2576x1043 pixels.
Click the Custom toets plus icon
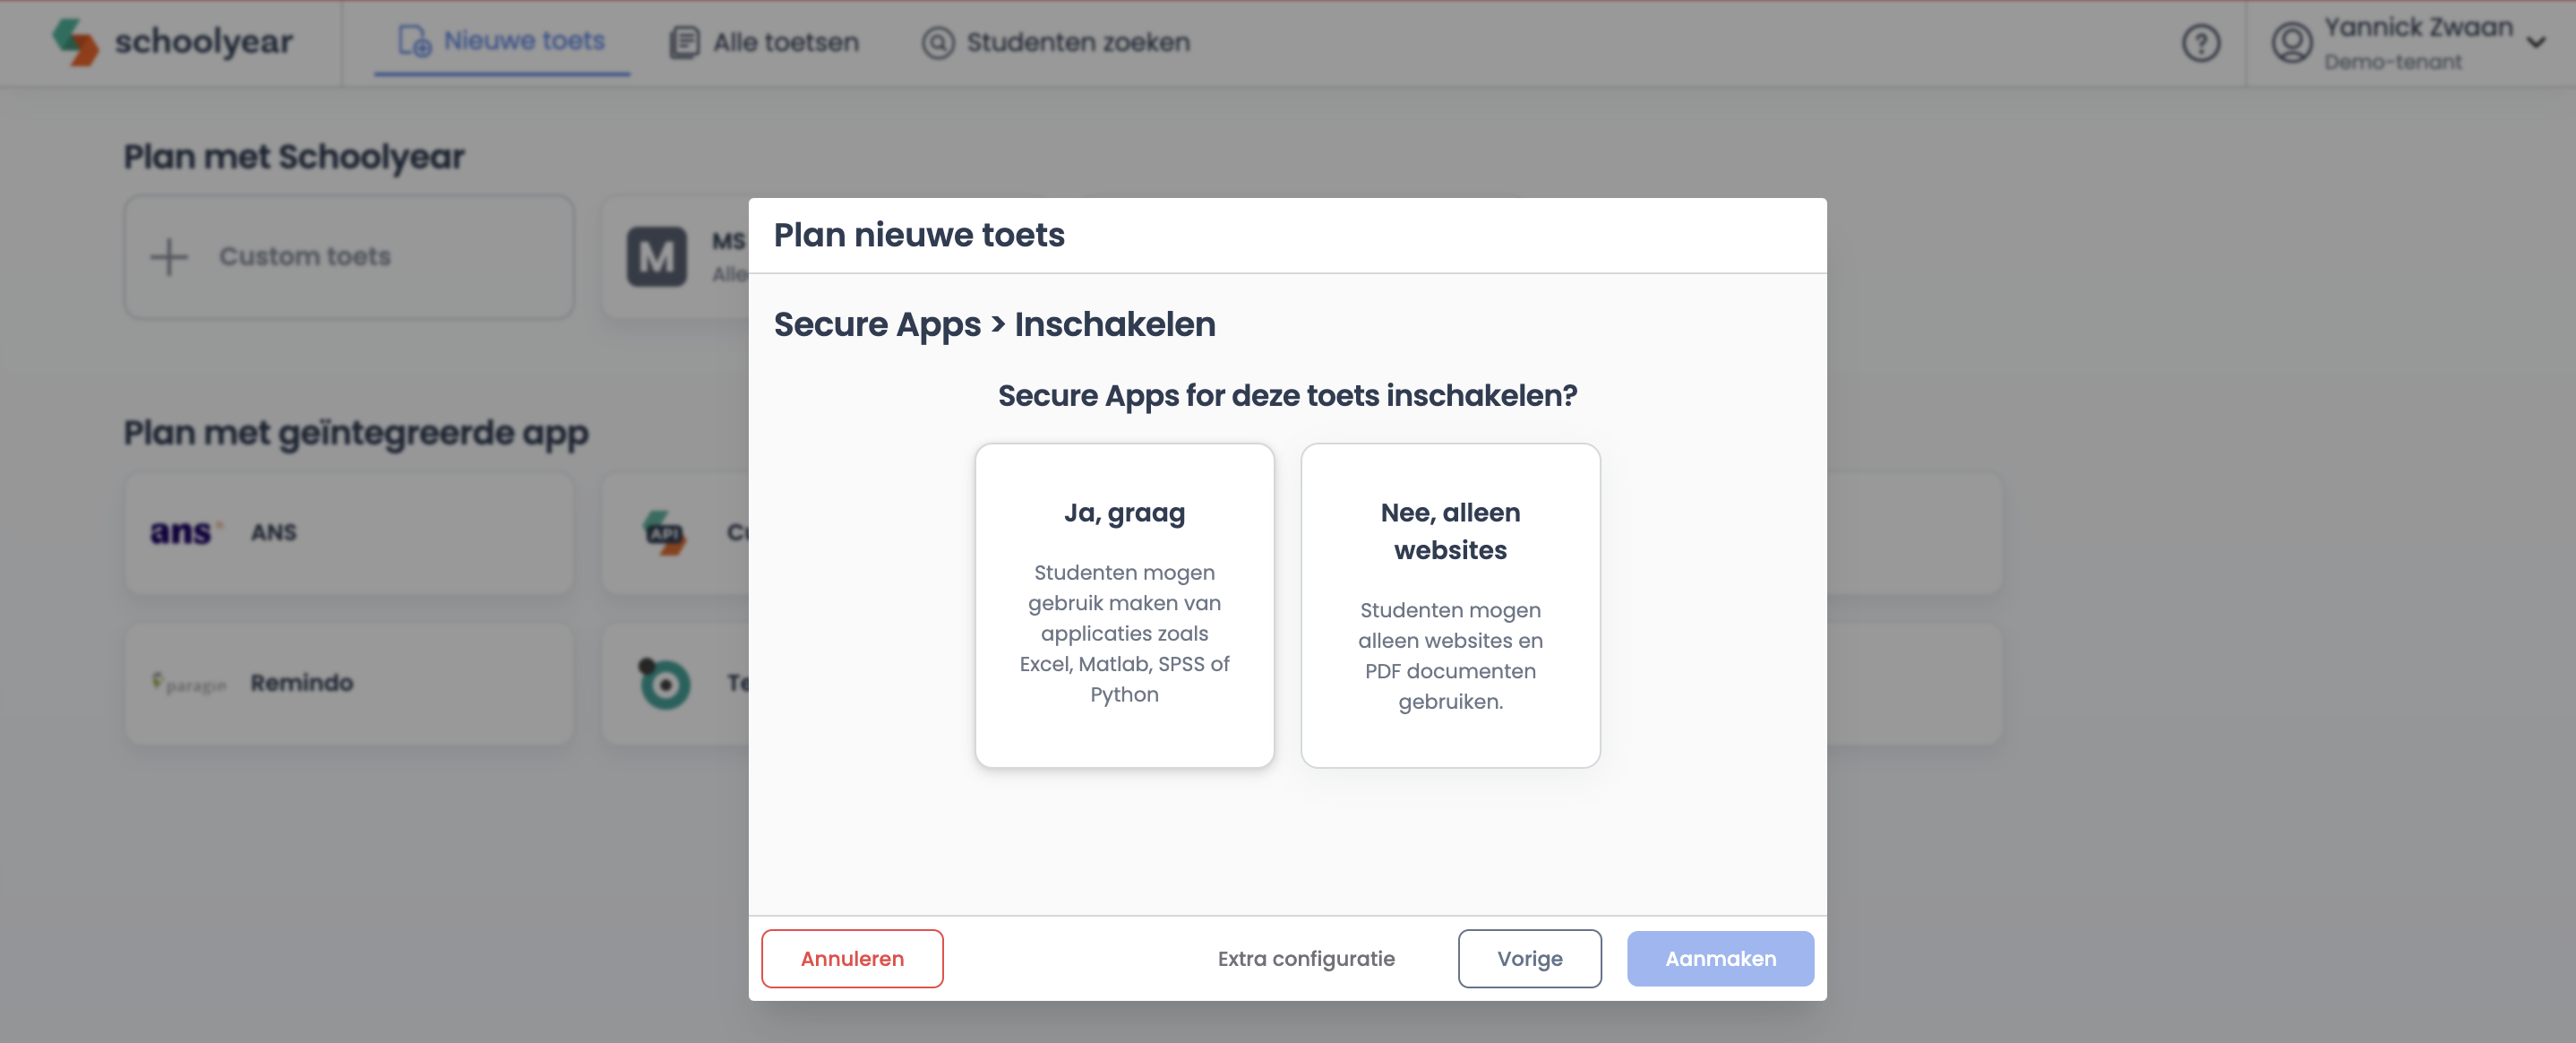[169, 257]
